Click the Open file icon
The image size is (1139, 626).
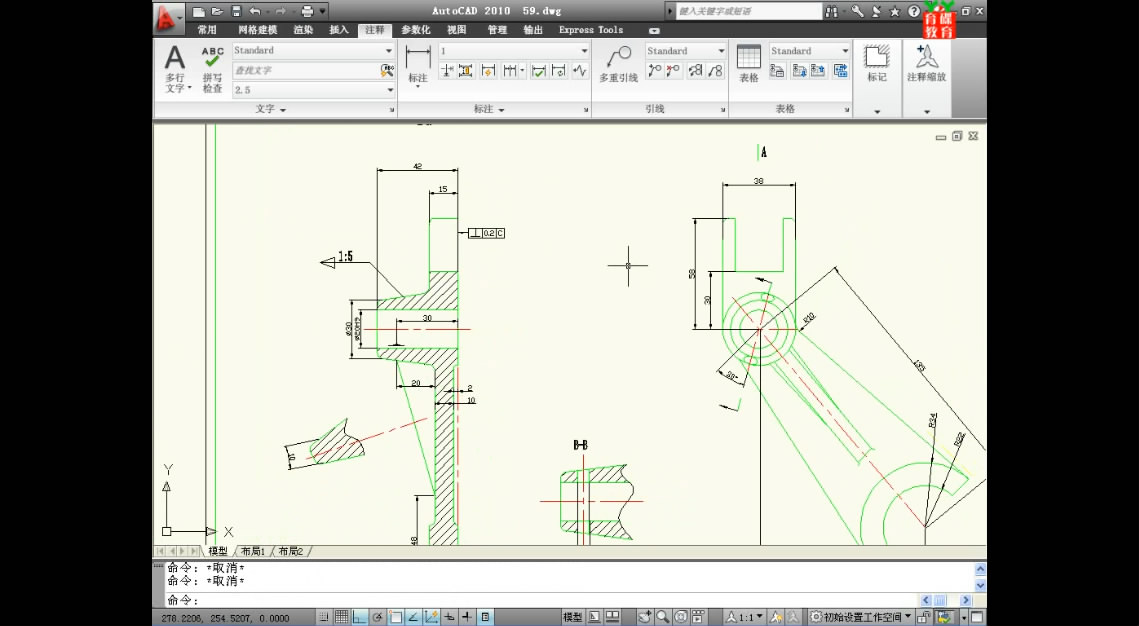click(x=216, y=11)
